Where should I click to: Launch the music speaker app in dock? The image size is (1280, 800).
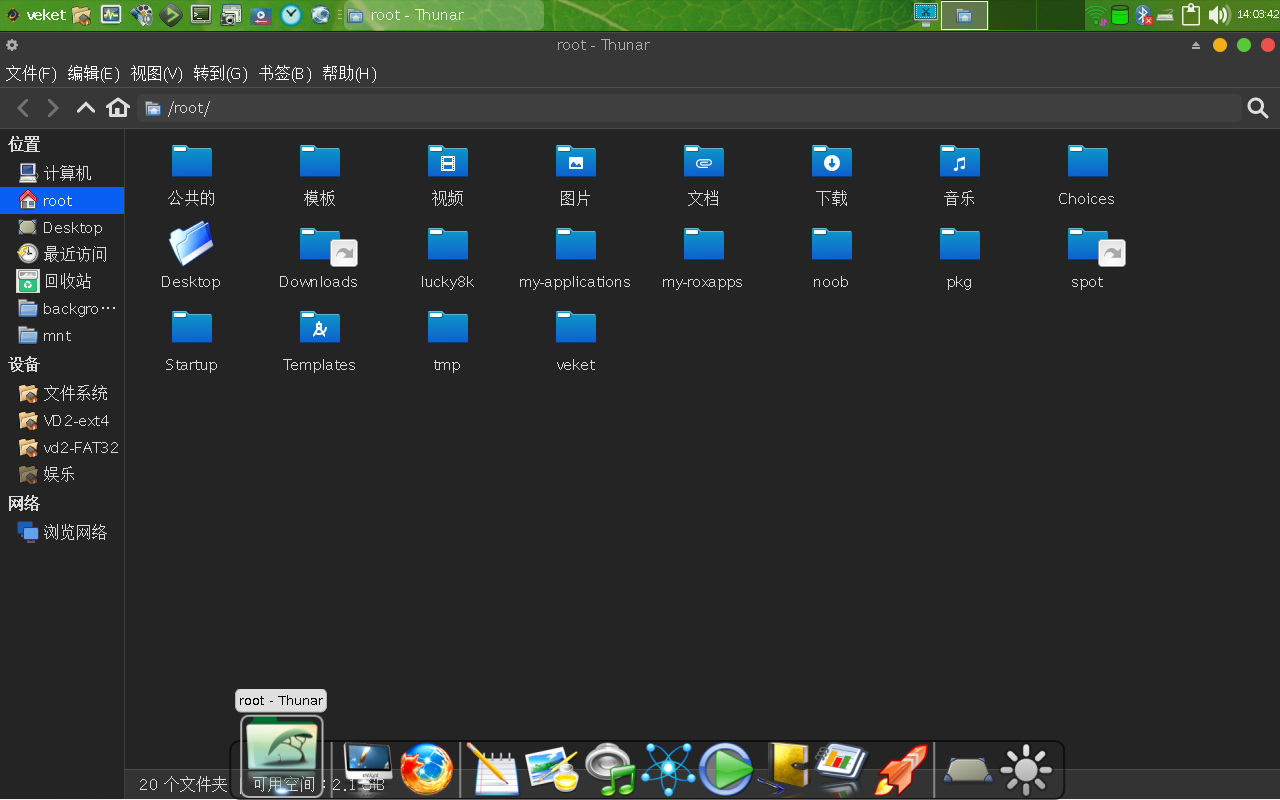(610, 769)
